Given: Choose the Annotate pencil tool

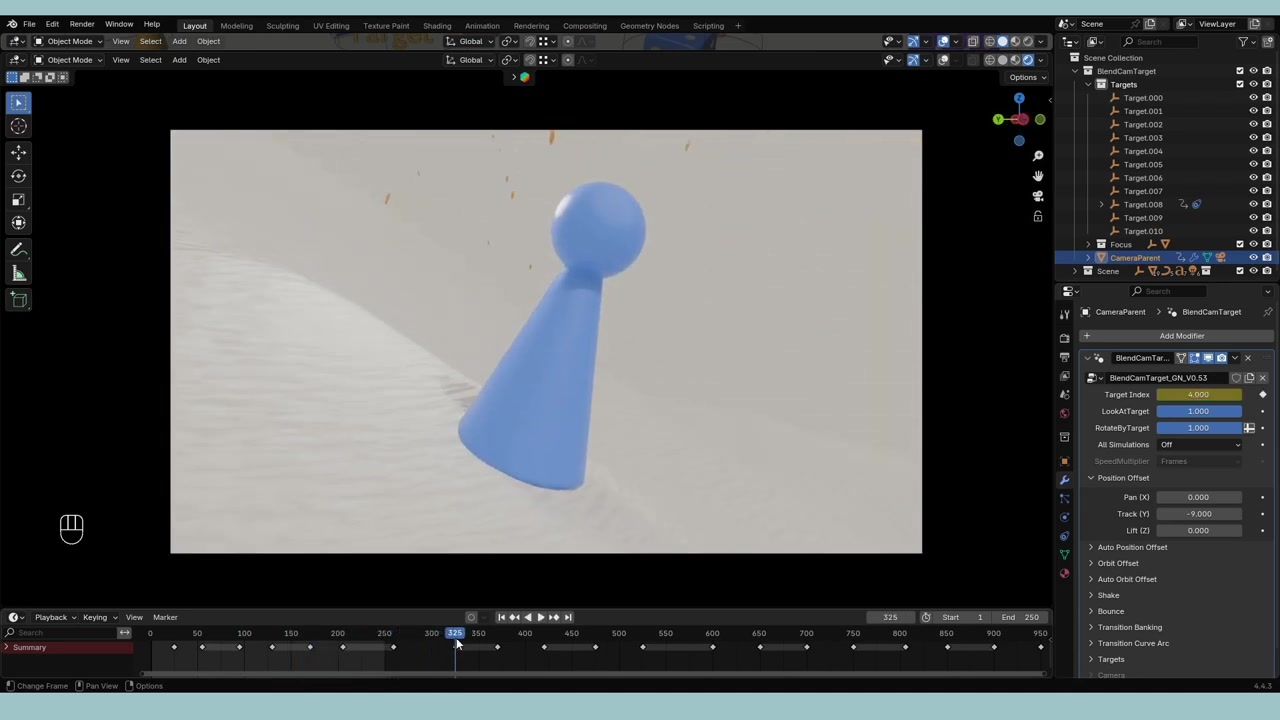Looking at the screenshot, I should (x=18, y=250).
